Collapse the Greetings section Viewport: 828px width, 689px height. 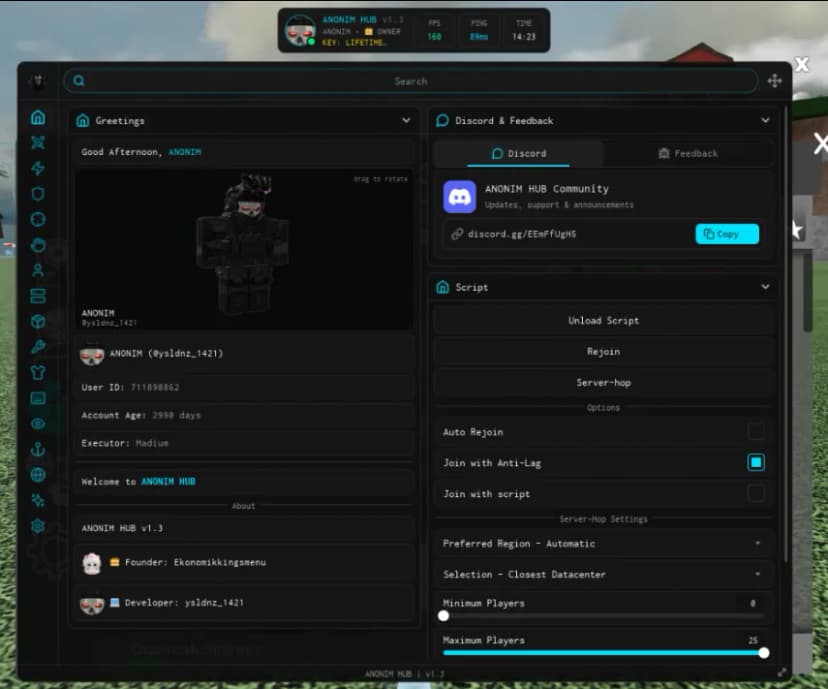(x=406, y=120)
